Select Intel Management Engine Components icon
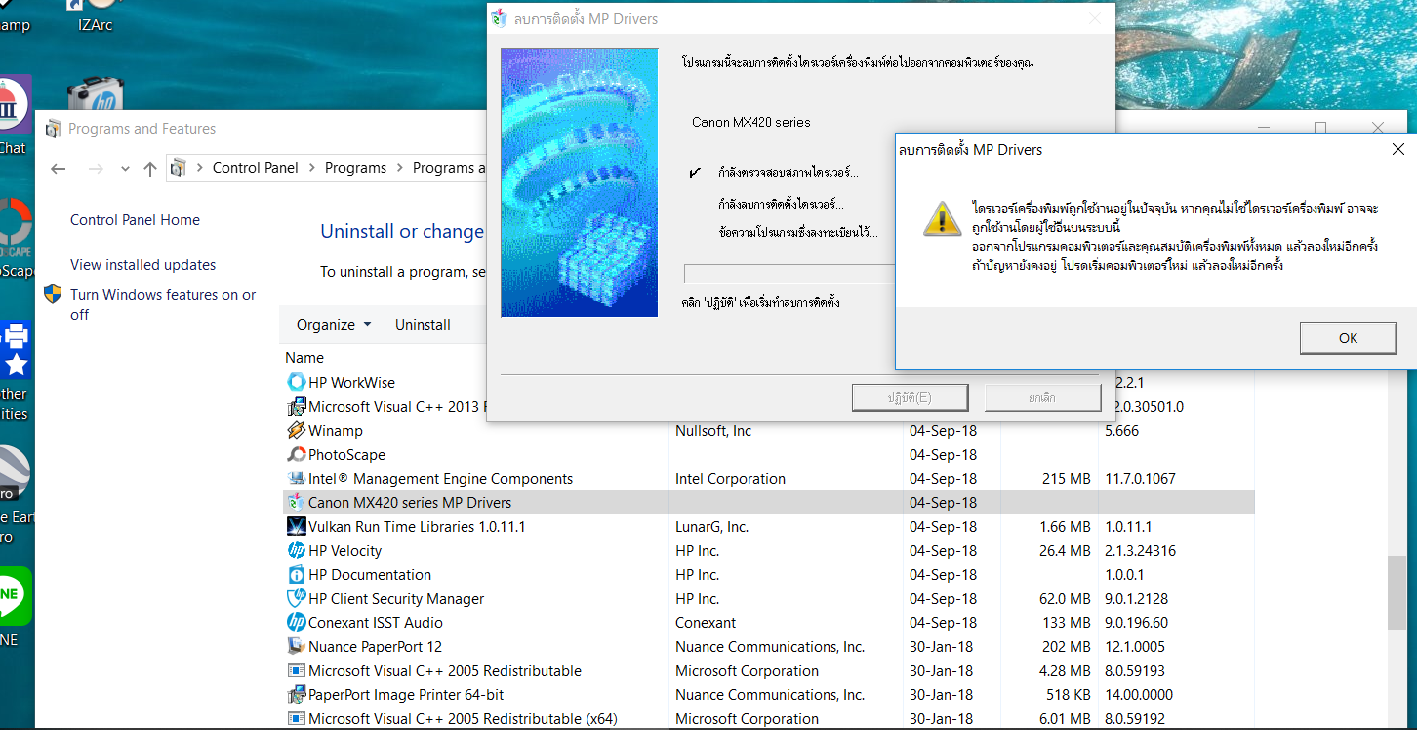1417x730 pixels. (296, 478)
